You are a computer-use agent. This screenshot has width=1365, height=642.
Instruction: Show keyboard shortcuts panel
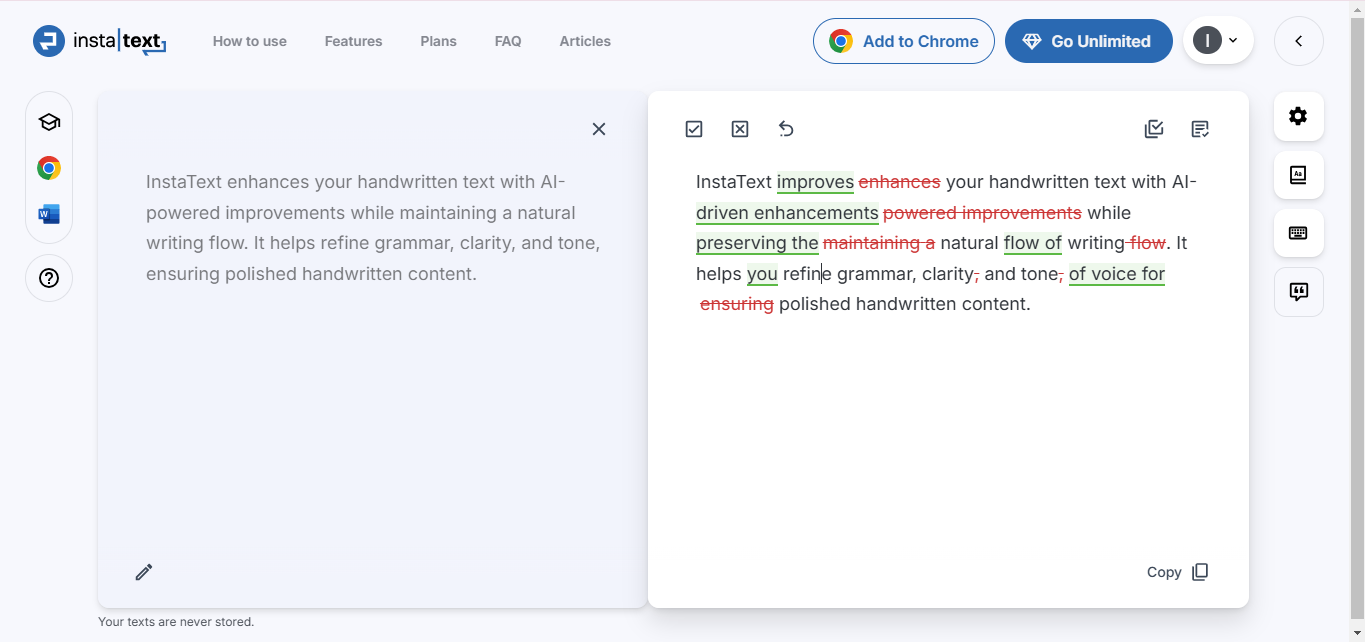pos(1298,233)
